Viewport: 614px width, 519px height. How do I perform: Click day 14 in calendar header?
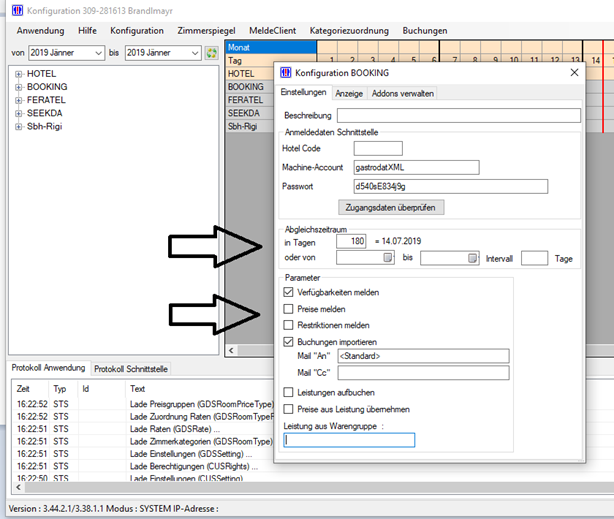595,60
